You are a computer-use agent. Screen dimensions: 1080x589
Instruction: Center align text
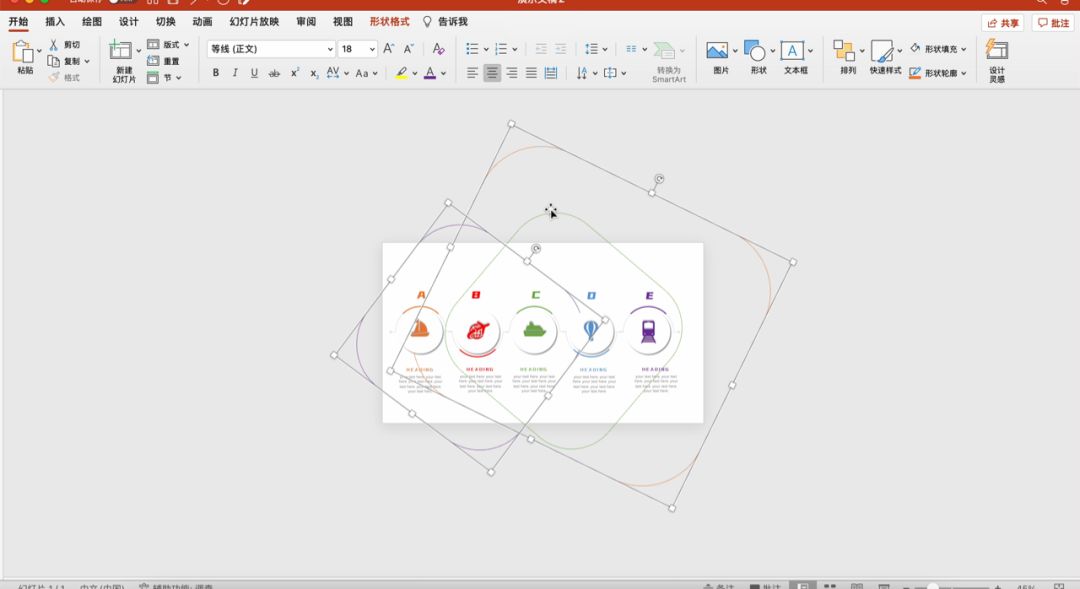coord(492,72)
